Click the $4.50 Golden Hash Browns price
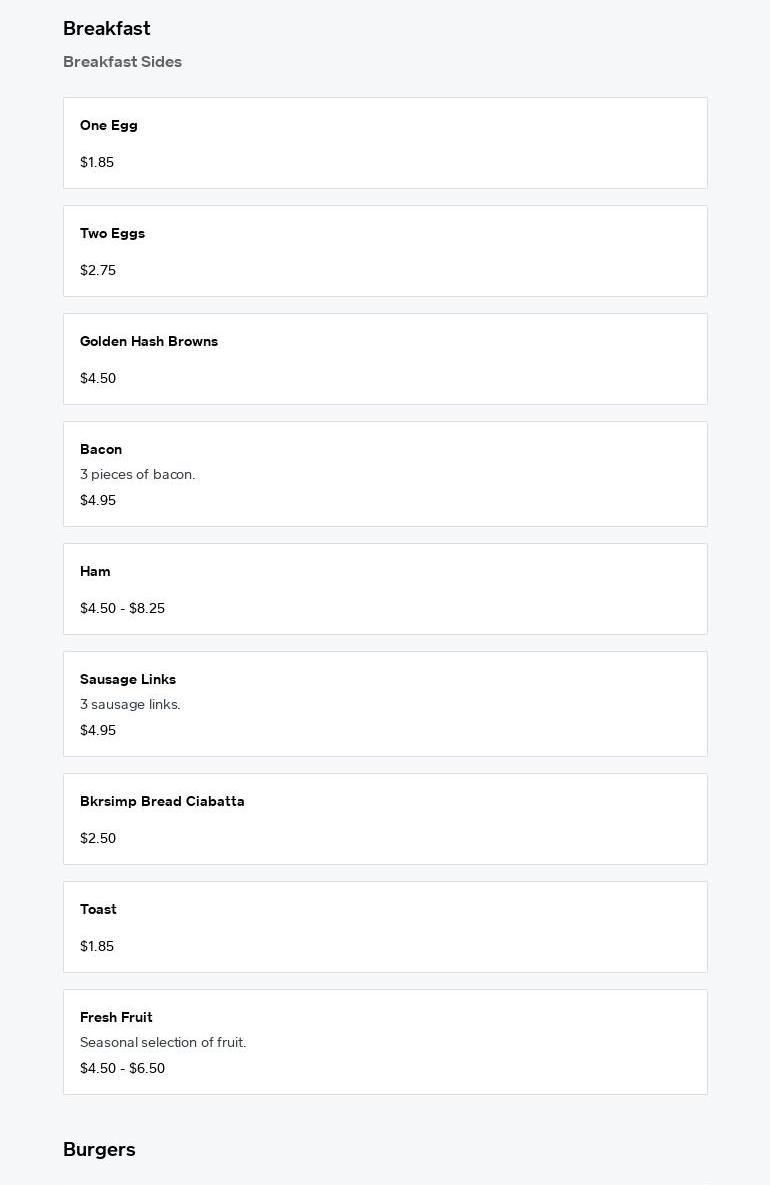 coord(98,379)
